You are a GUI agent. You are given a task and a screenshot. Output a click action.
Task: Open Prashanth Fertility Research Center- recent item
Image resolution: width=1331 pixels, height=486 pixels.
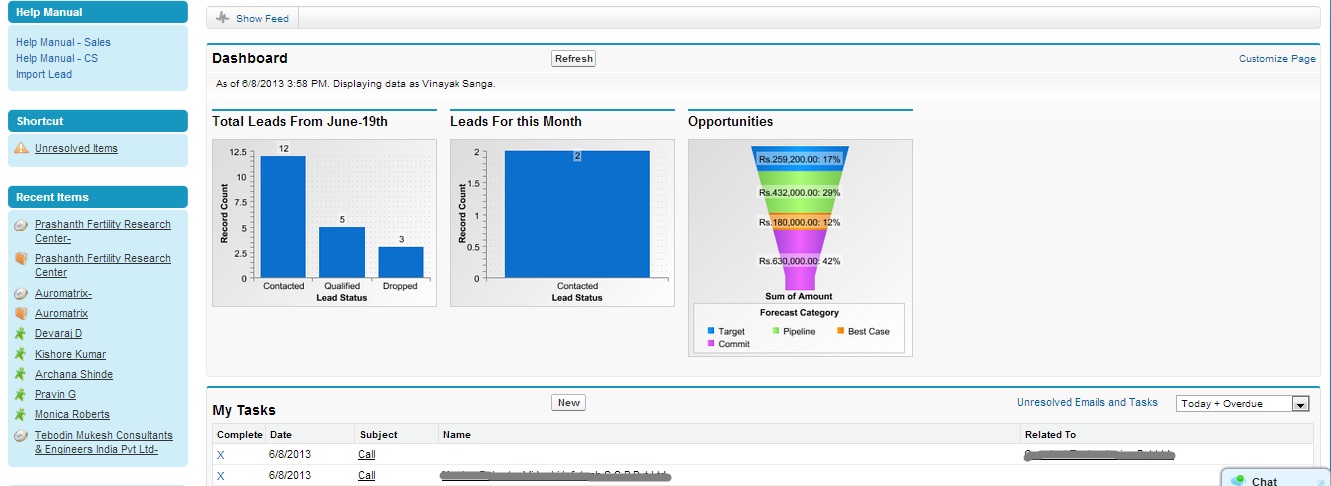(x=103, y=231)
